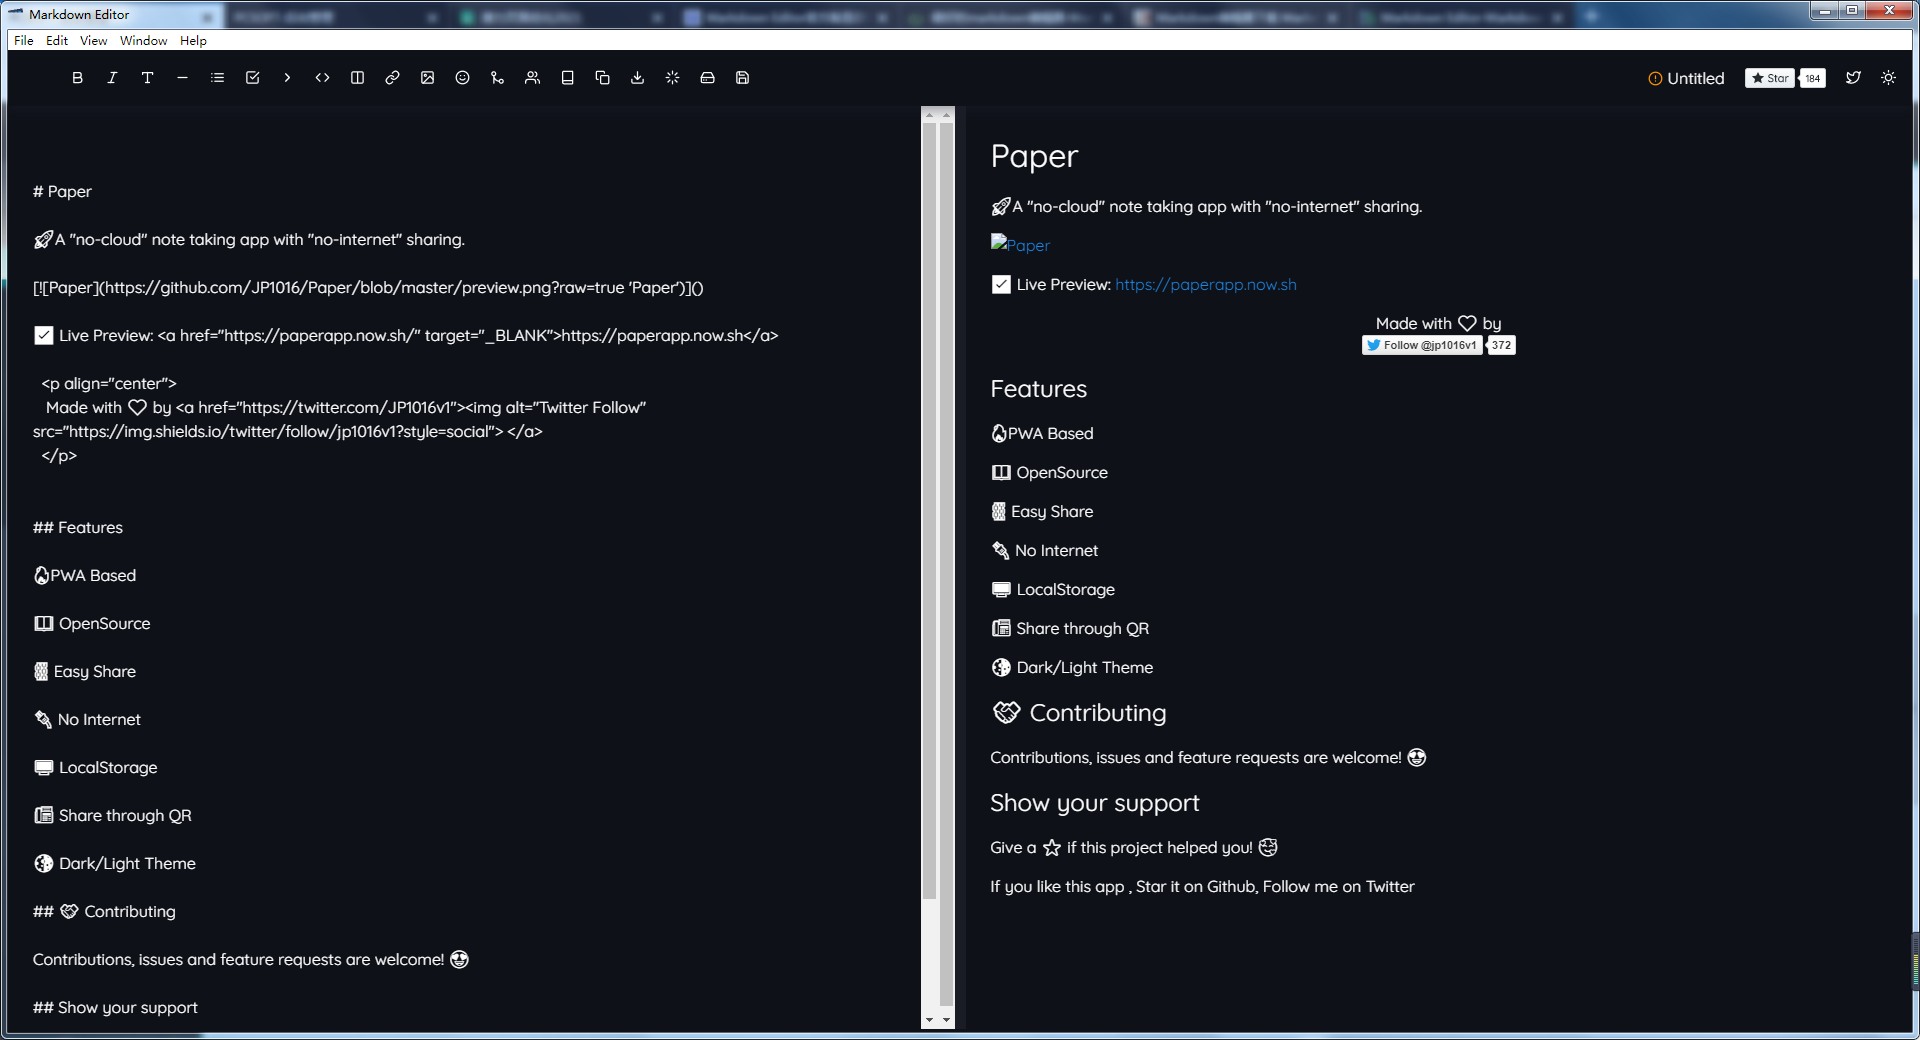Image resolution: width=1920 pixels, height=1040 pixels.
Task: Toggle split view with the columns icon
Action: [x=357, y=78]
